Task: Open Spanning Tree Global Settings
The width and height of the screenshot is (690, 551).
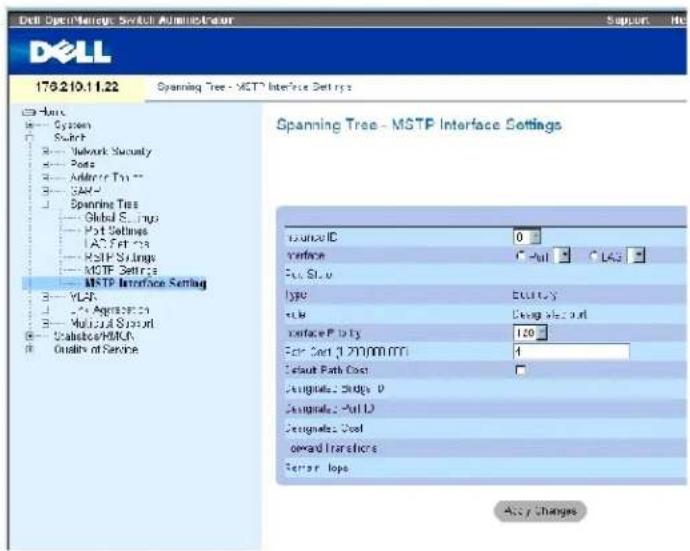Action: coord(121,217)
